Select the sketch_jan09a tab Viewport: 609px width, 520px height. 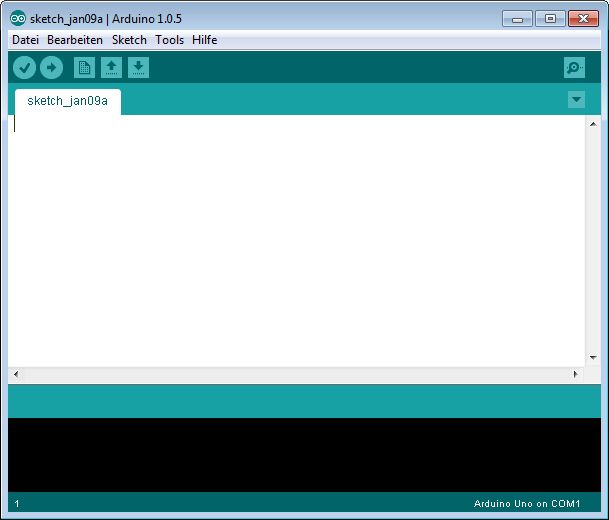pos(68,101)
